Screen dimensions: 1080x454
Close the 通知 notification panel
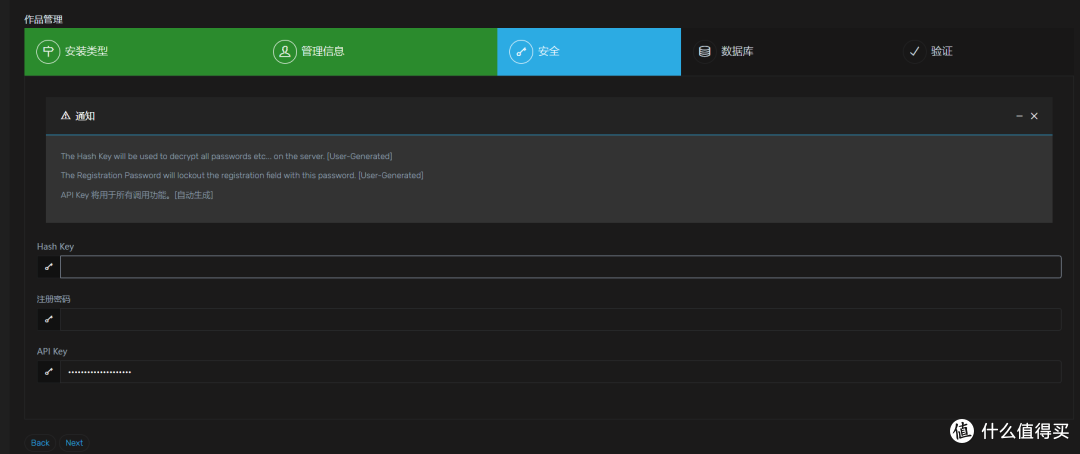1034,116
